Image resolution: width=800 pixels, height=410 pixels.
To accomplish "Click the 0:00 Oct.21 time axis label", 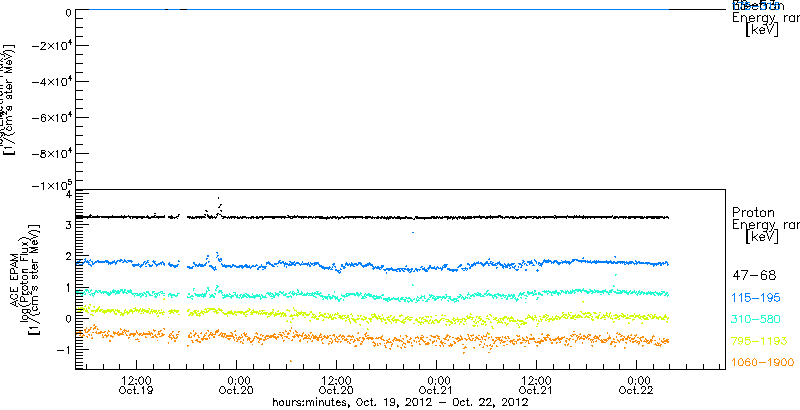I will pyautogui.click(x=436, y=385).
